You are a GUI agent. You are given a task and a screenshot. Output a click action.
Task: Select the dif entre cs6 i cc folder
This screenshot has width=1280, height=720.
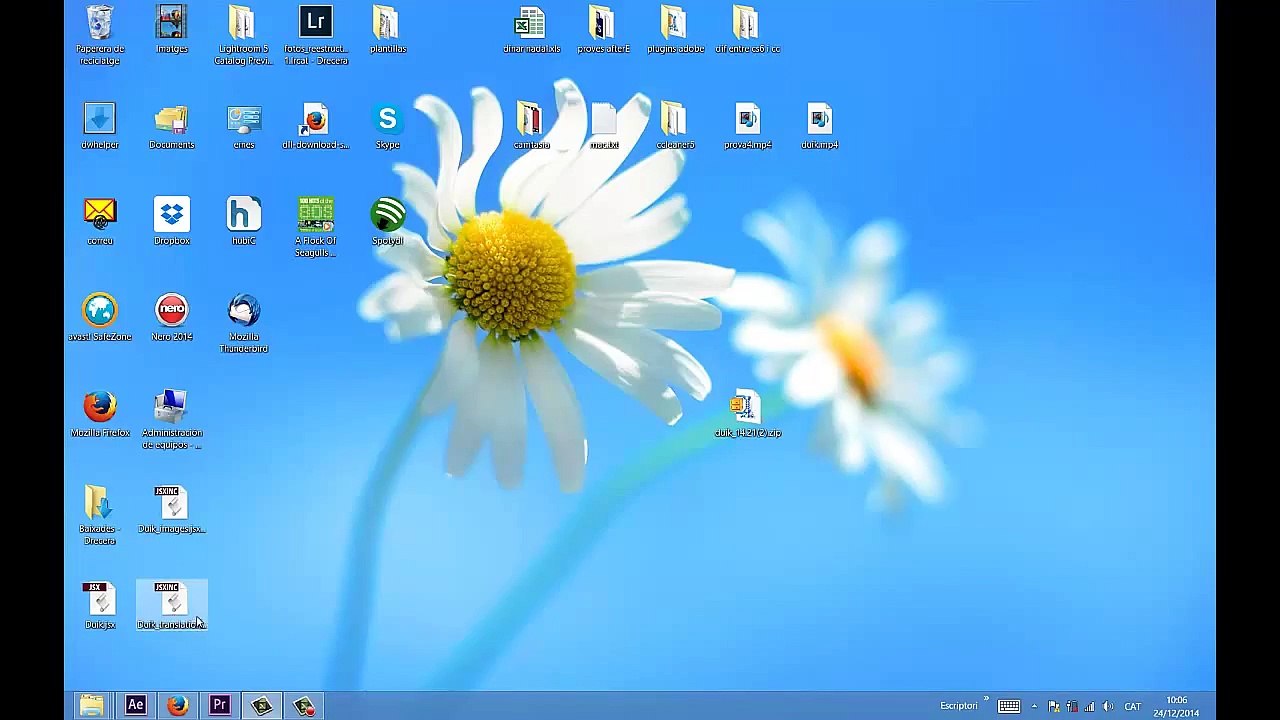[747, 29]
